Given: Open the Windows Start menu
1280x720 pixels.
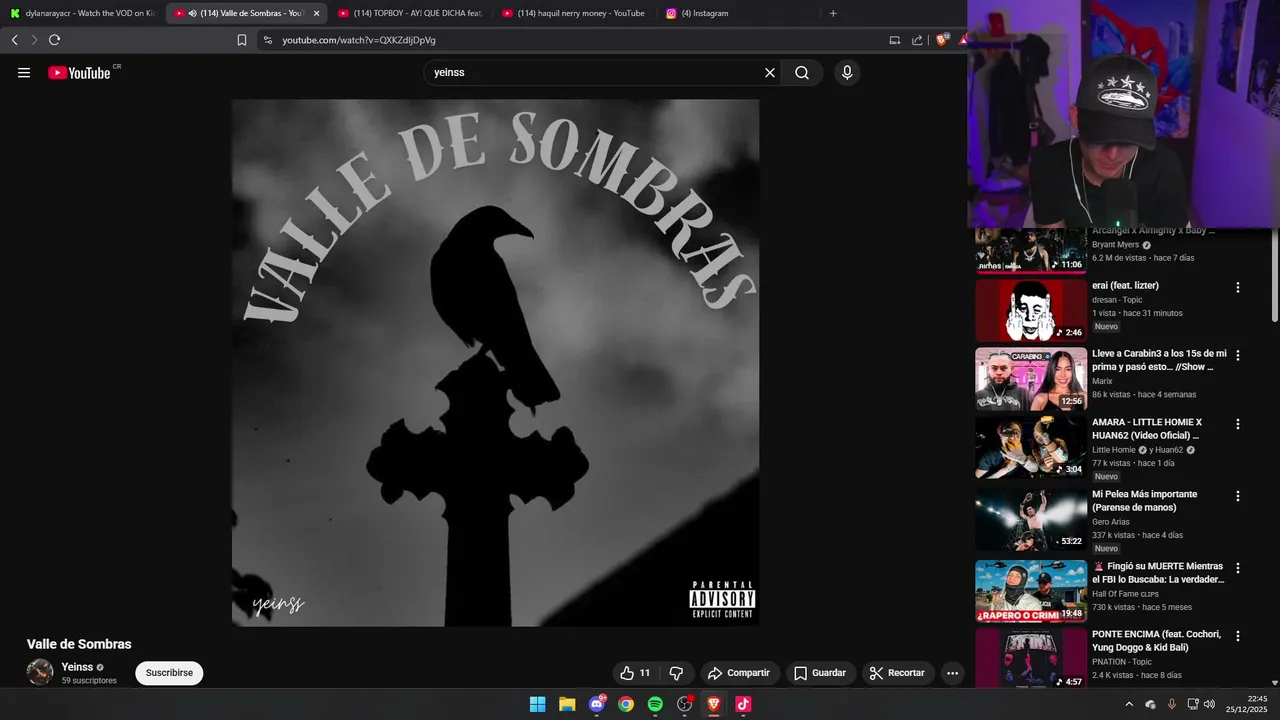Looking at the screenshot, I should coord(537,704).
